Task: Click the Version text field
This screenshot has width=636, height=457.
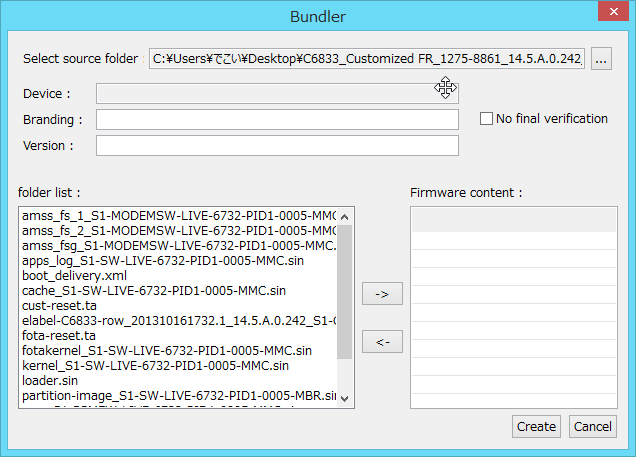Action: [x=277, y=146]
